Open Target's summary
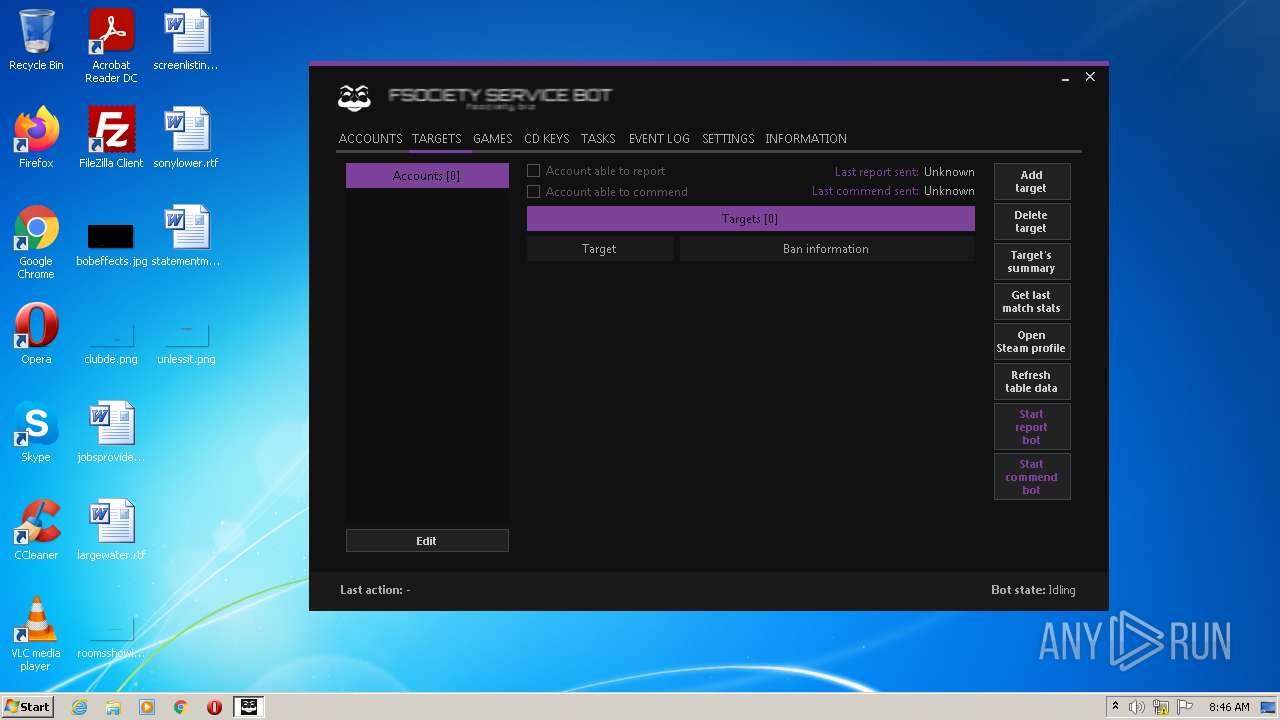 click(x=1032, y=262)
